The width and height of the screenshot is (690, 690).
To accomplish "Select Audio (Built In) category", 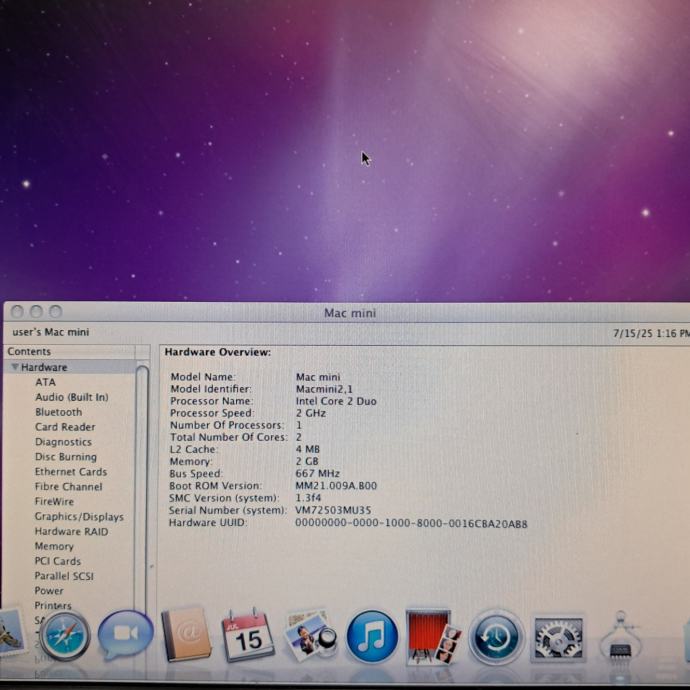I will pyautogui.click(x=71, y=397).
